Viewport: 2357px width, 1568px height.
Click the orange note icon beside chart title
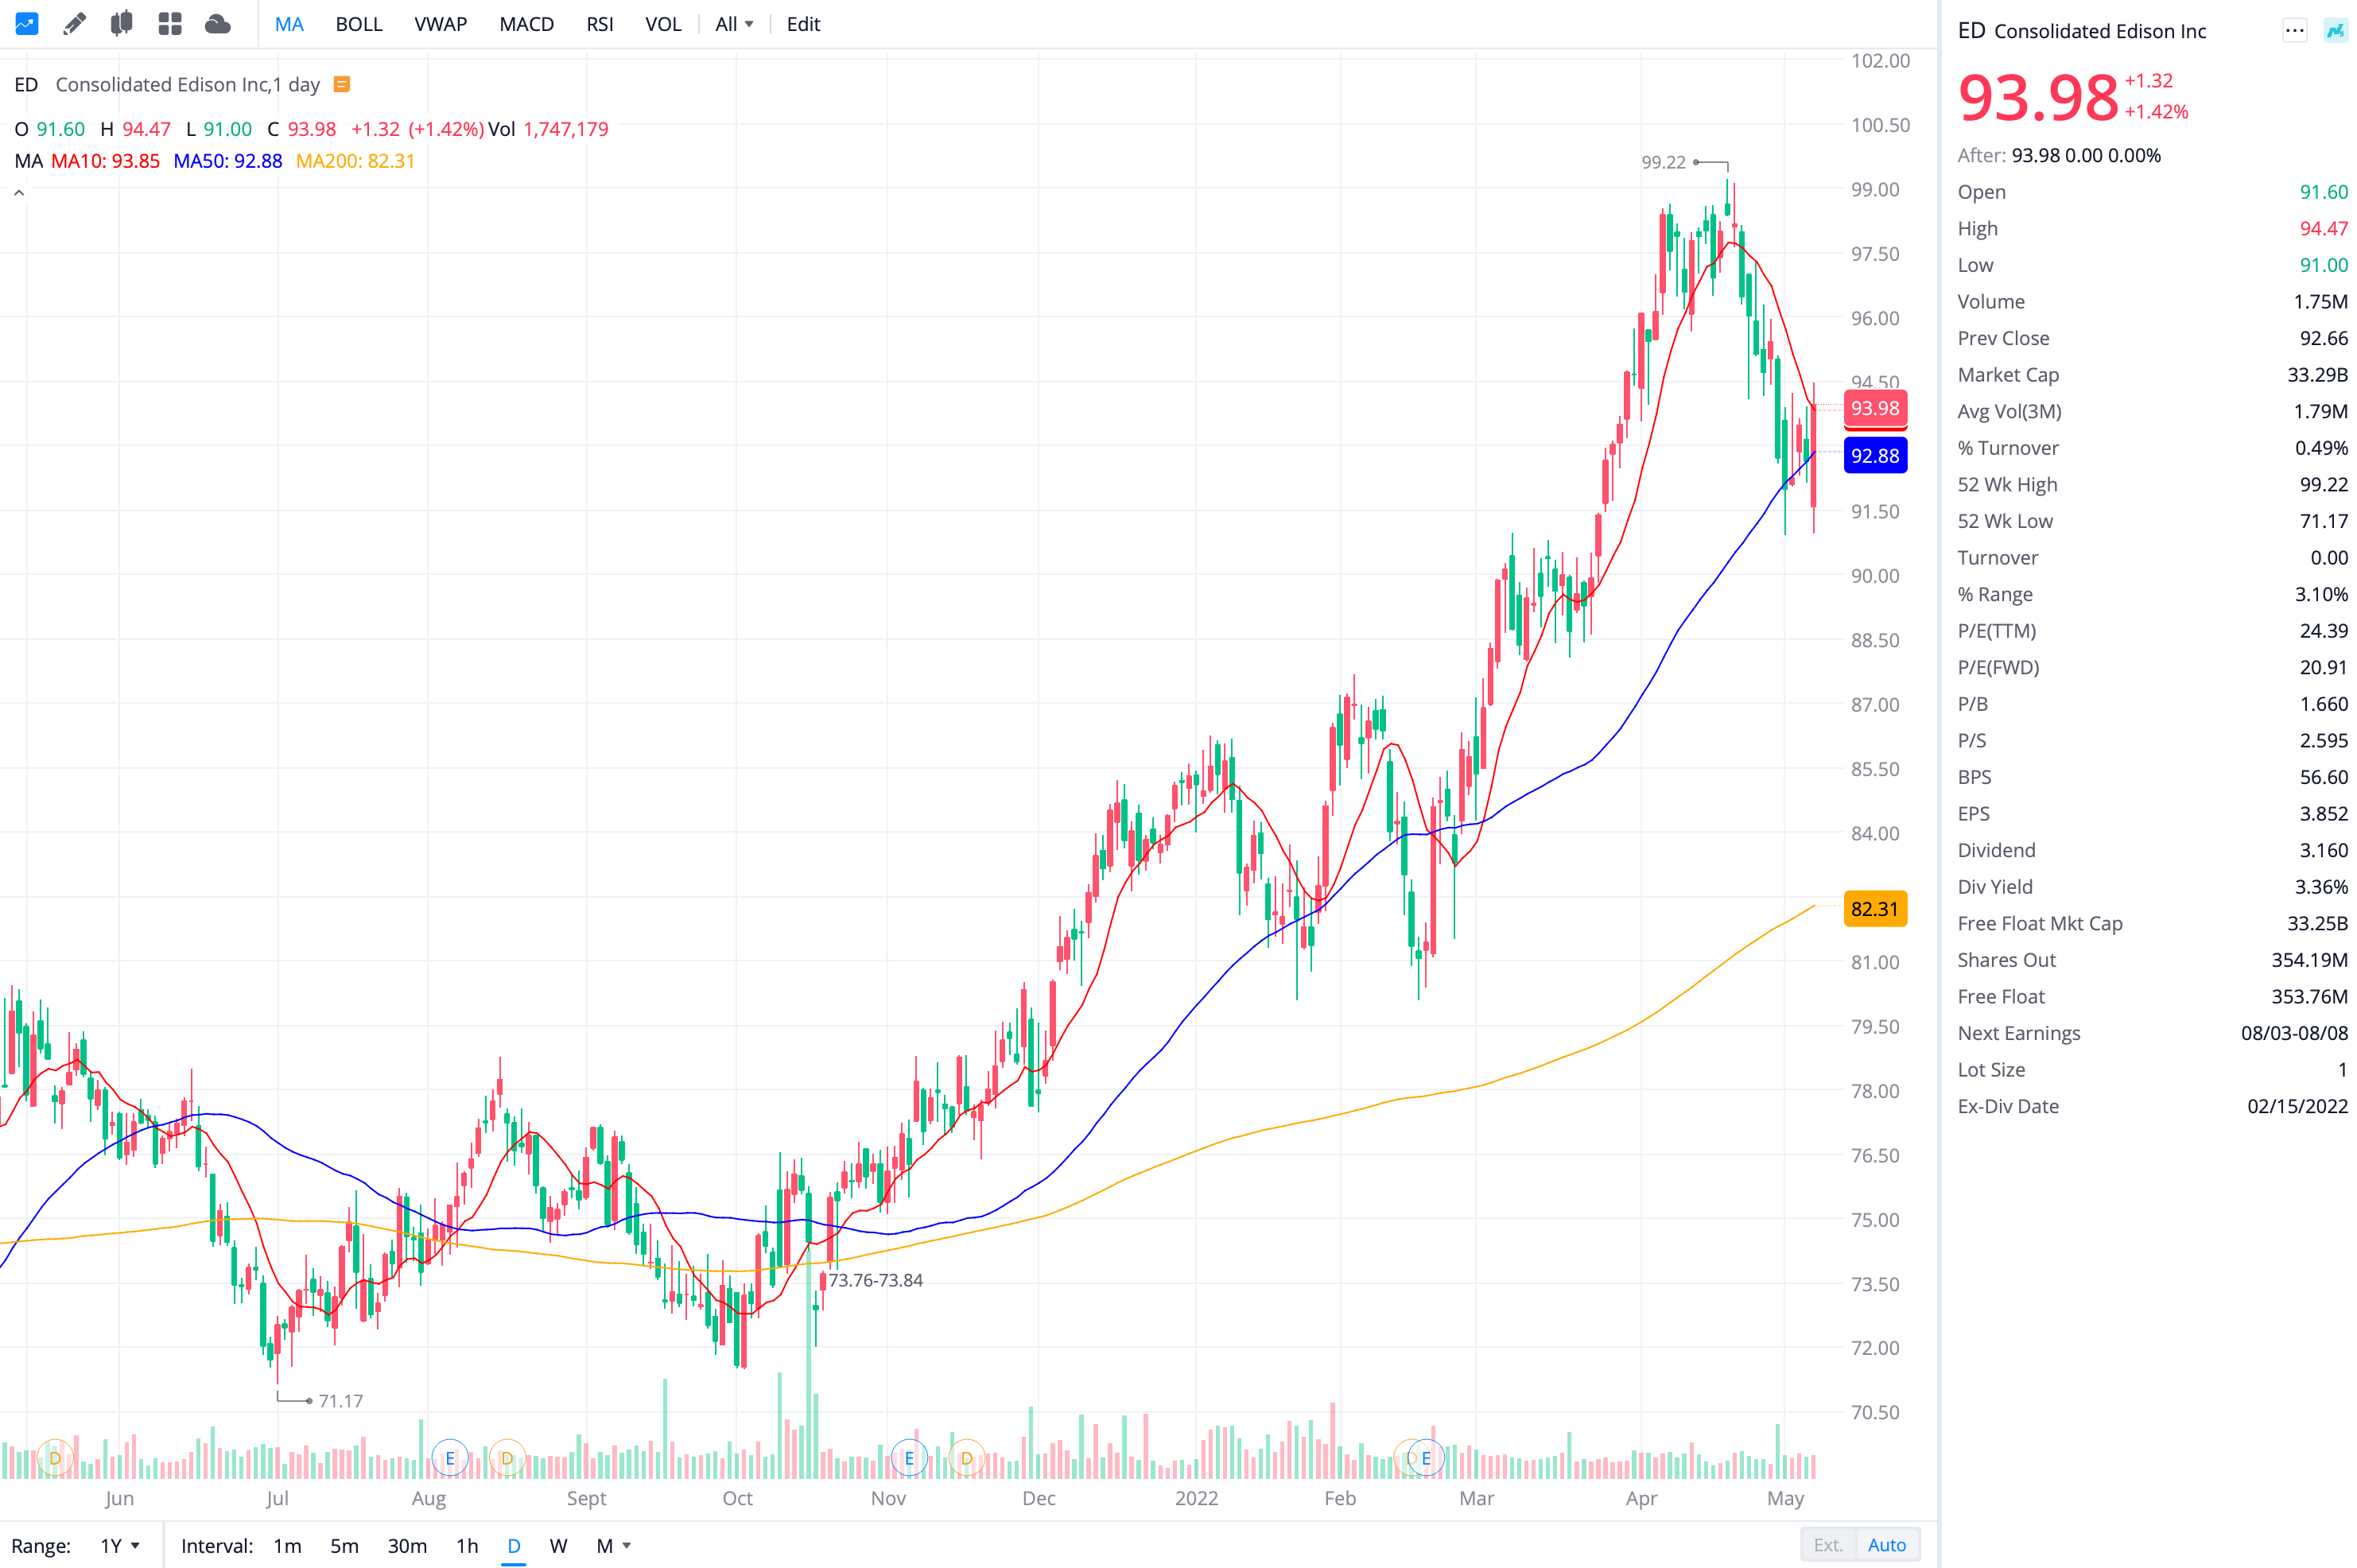coord(341,85)
